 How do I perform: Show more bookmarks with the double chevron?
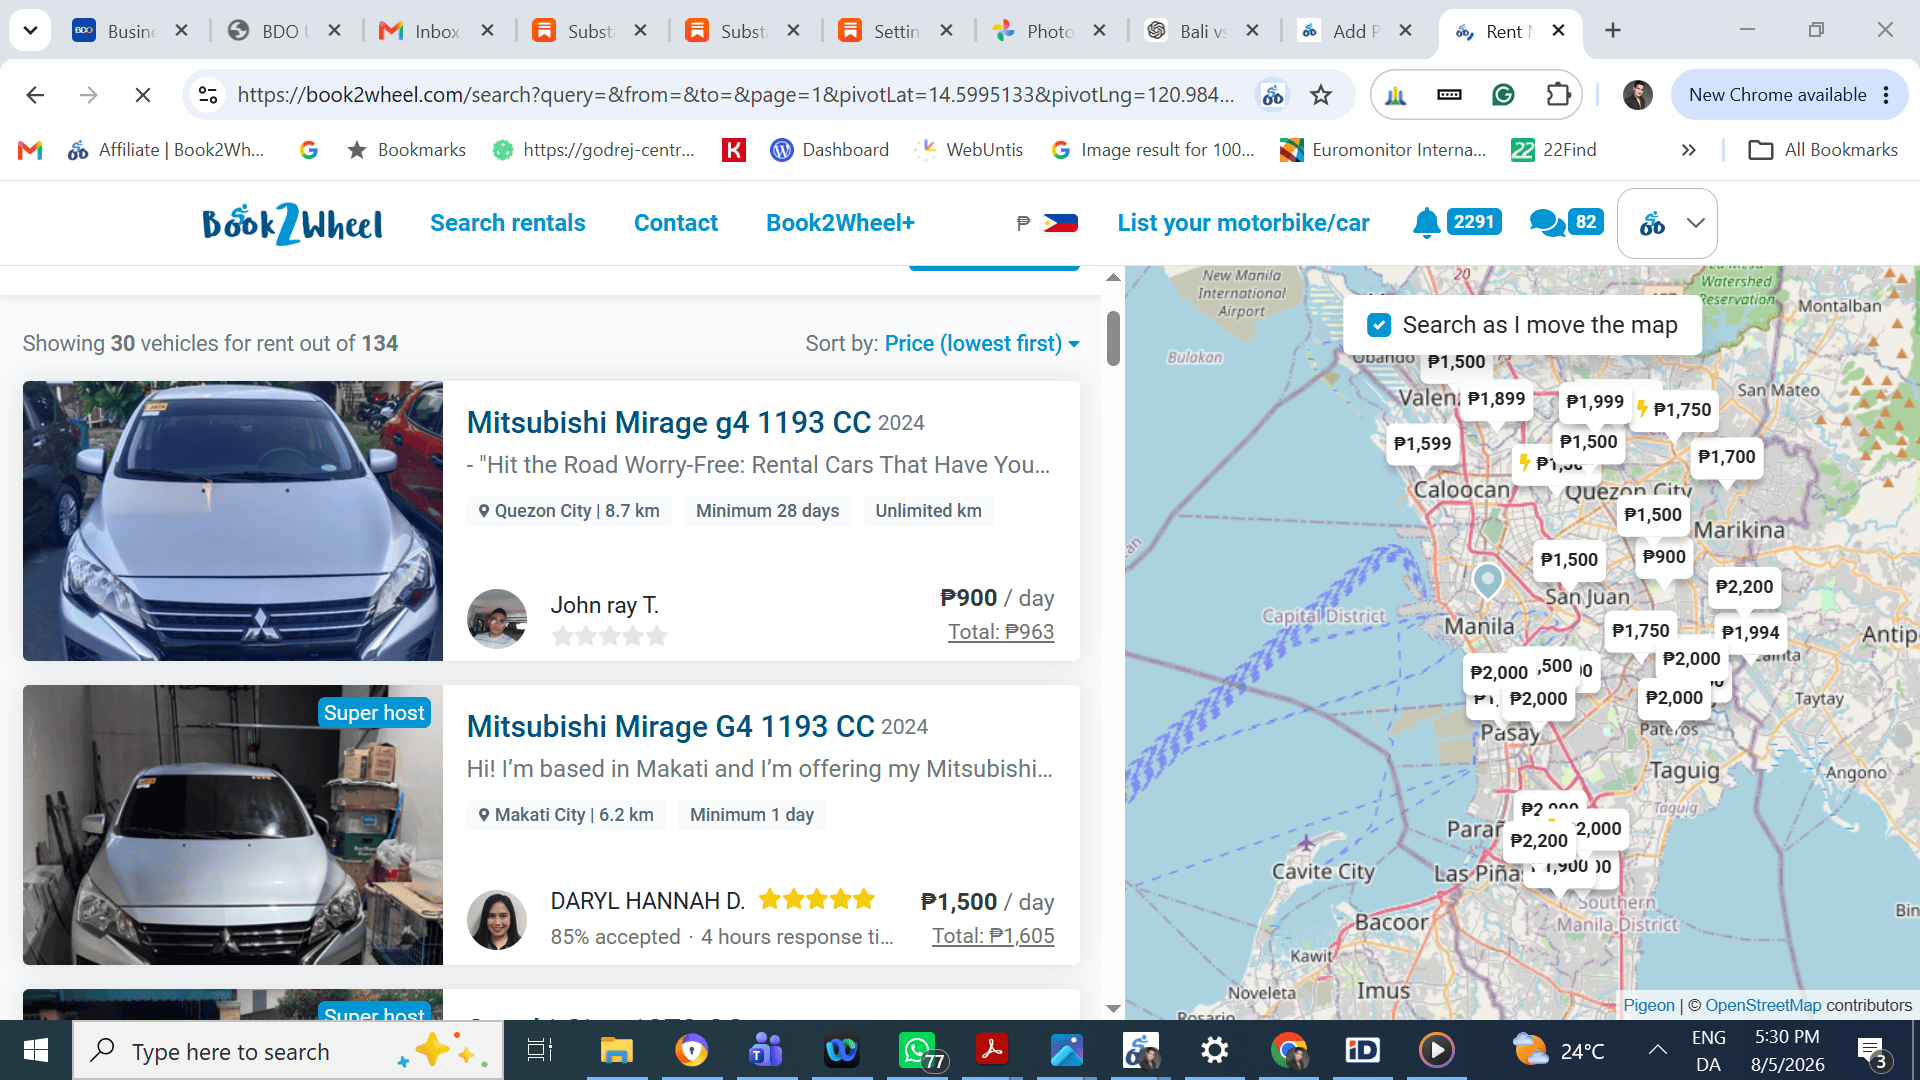coord(1689,150)
